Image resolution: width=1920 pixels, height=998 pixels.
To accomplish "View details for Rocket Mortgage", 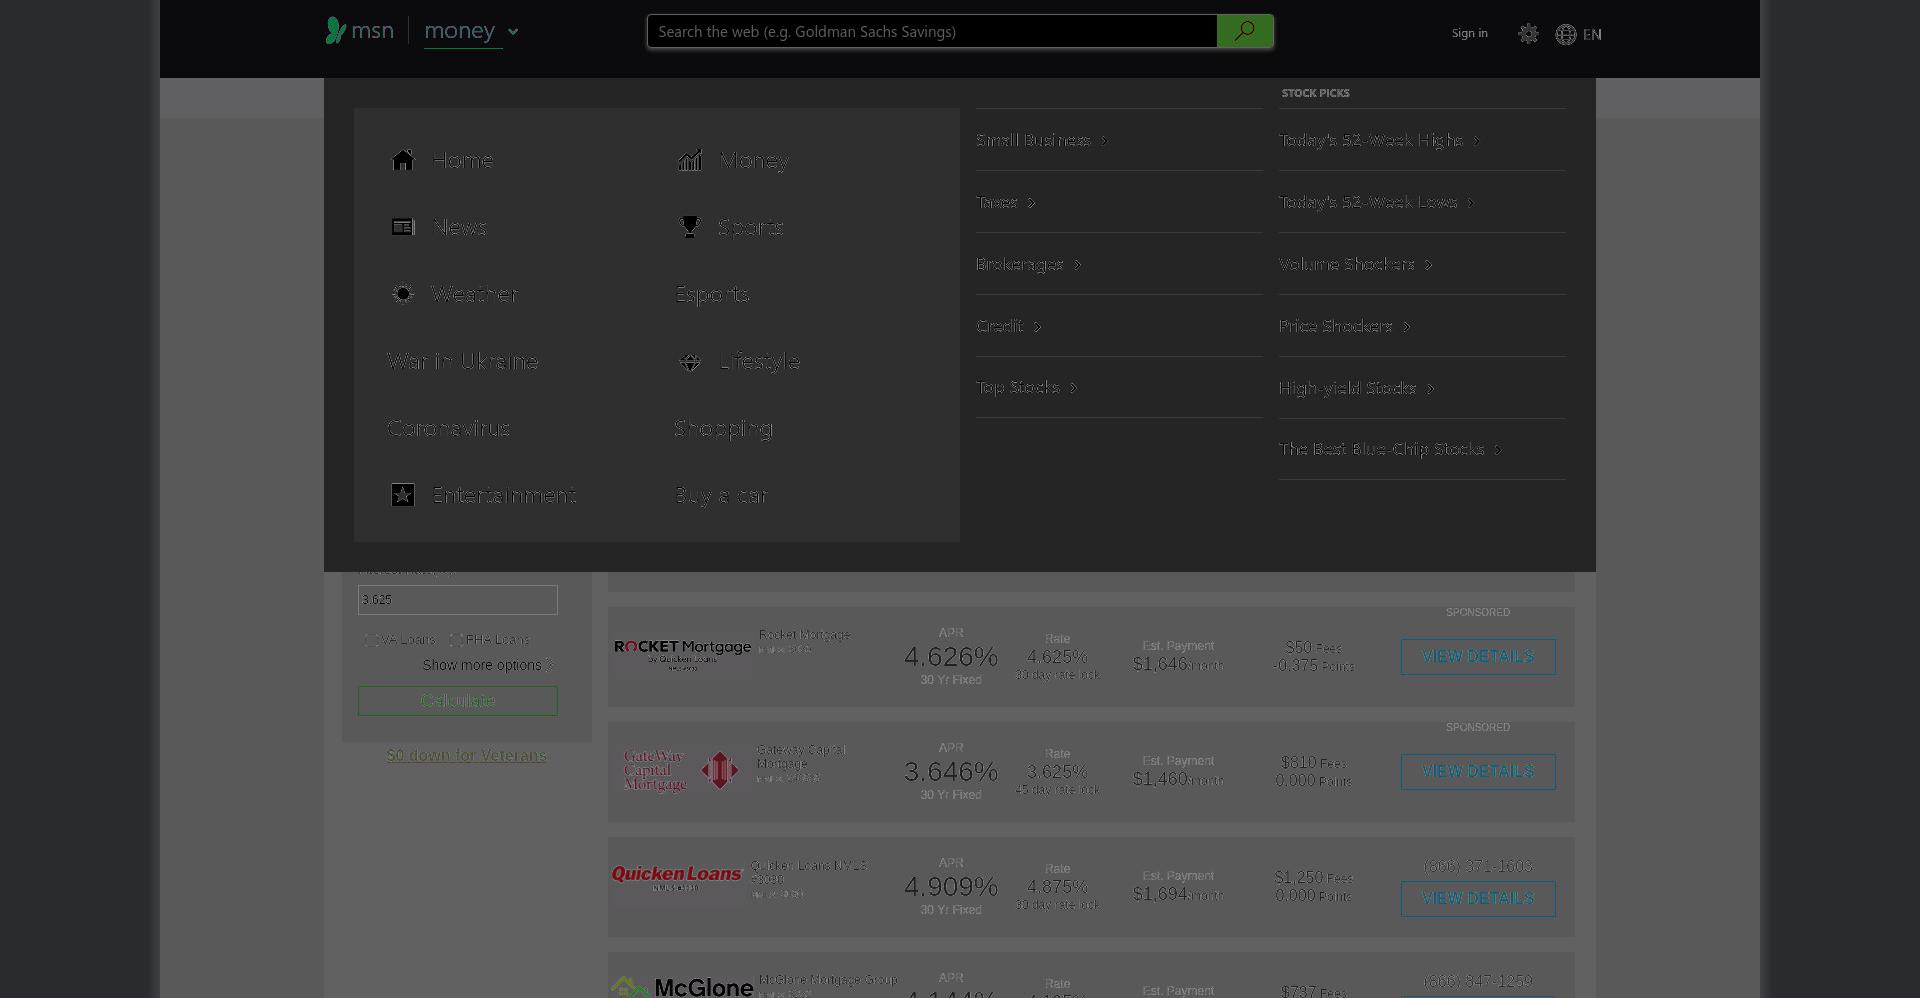I will point(1478,657).
